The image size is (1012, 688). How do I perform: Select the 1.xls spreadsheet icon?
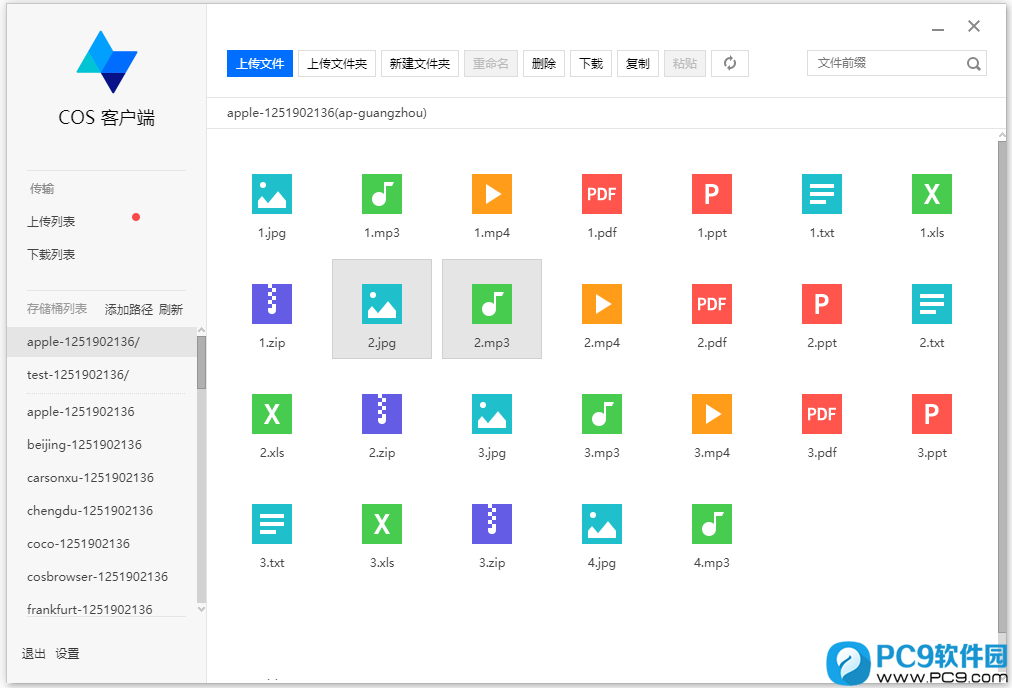932,194
